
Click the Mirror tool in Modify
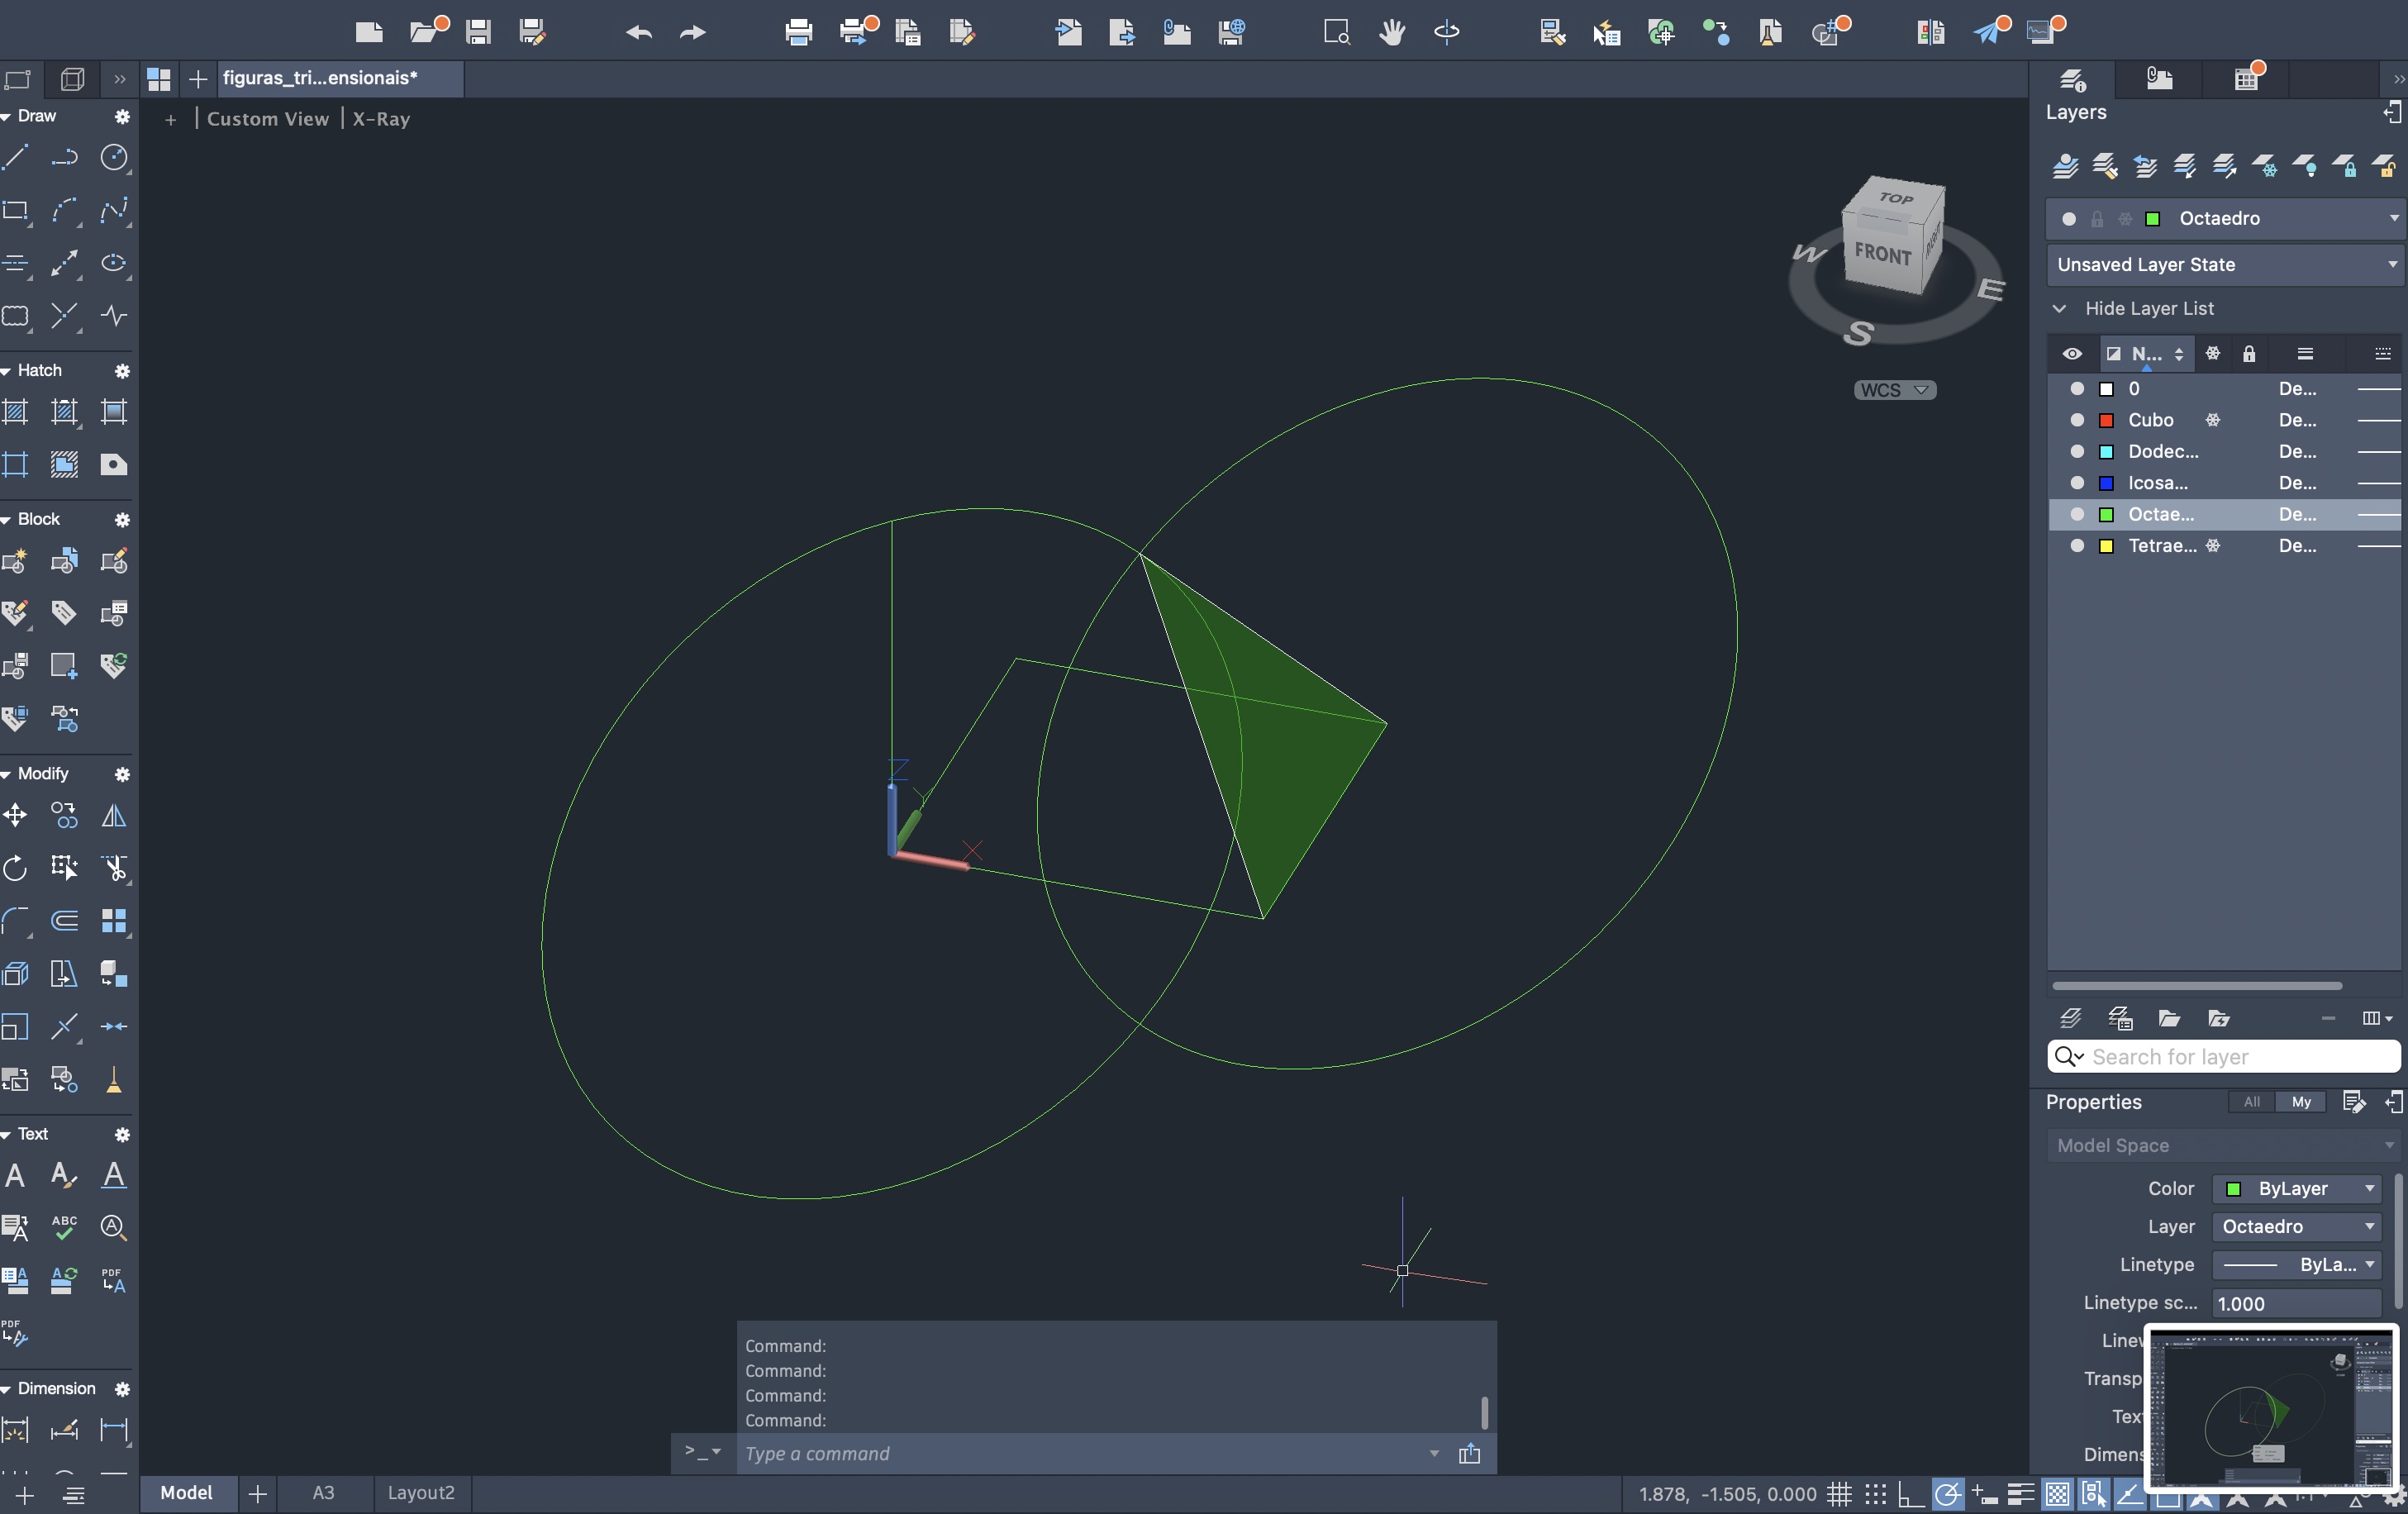[114, 816]
